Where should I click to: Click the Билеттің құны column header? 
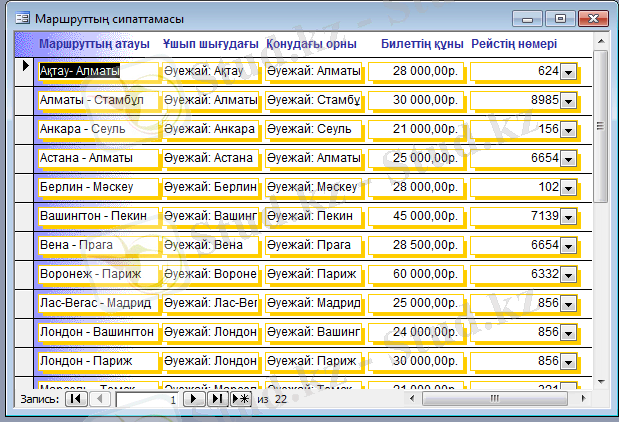(422, 45)
